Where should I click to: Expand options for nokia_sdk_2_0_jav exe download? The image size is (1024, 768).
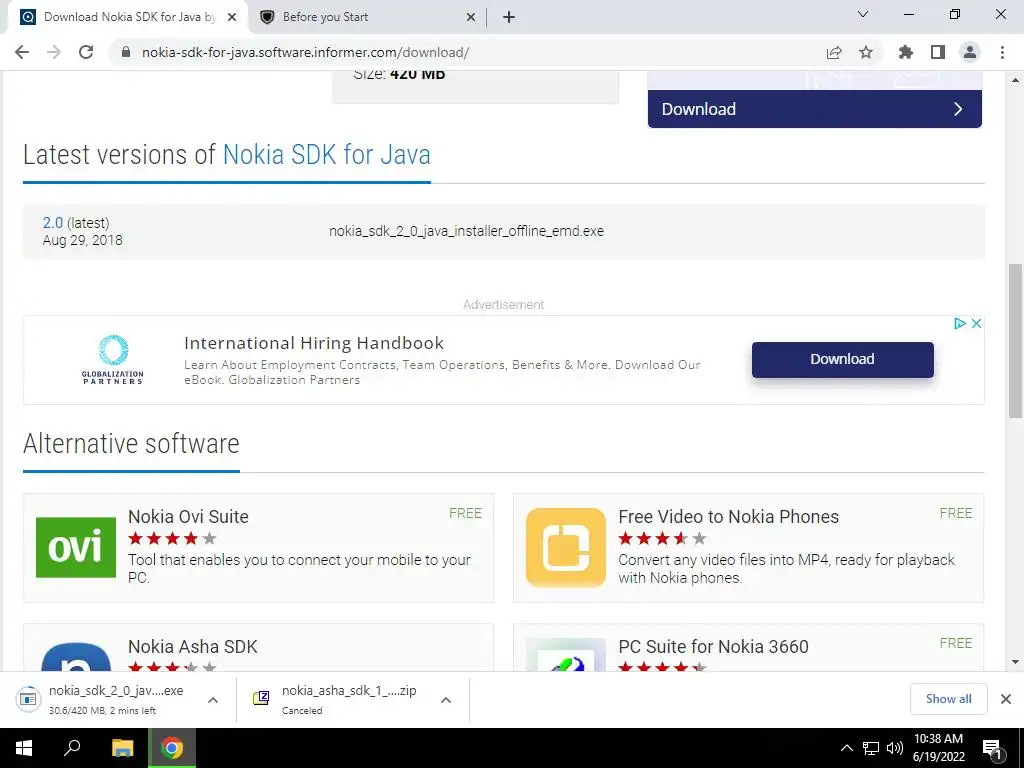[213, 700]
